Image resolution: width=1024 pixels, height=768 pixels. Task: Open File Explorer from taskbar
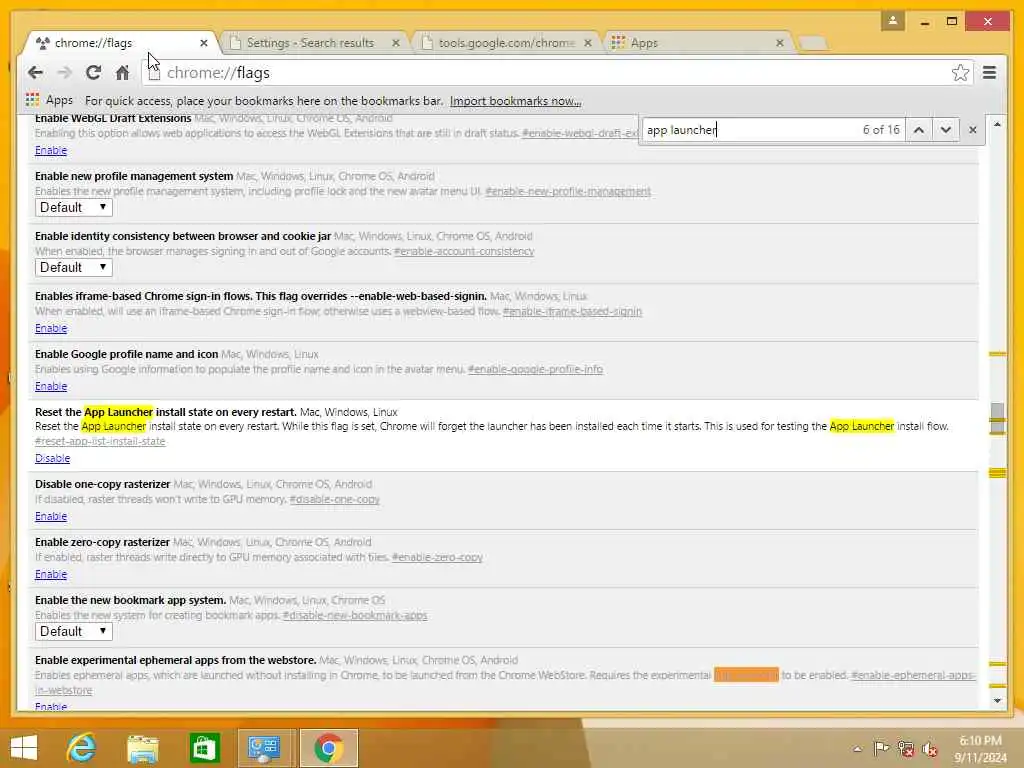142,748
